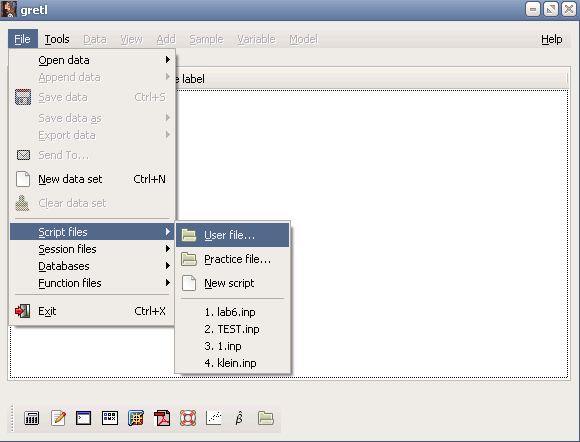Click the Clear data set broom icon
Image resolution: width=580 pixels, height=442 pixels.
[x=22, y=203]
